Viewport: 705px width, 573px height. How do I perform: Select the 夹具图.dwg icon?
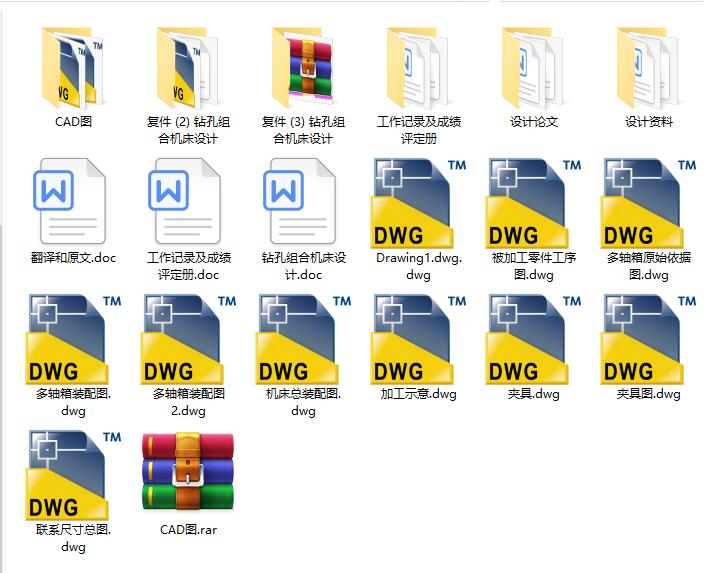(x=648, y=339)
